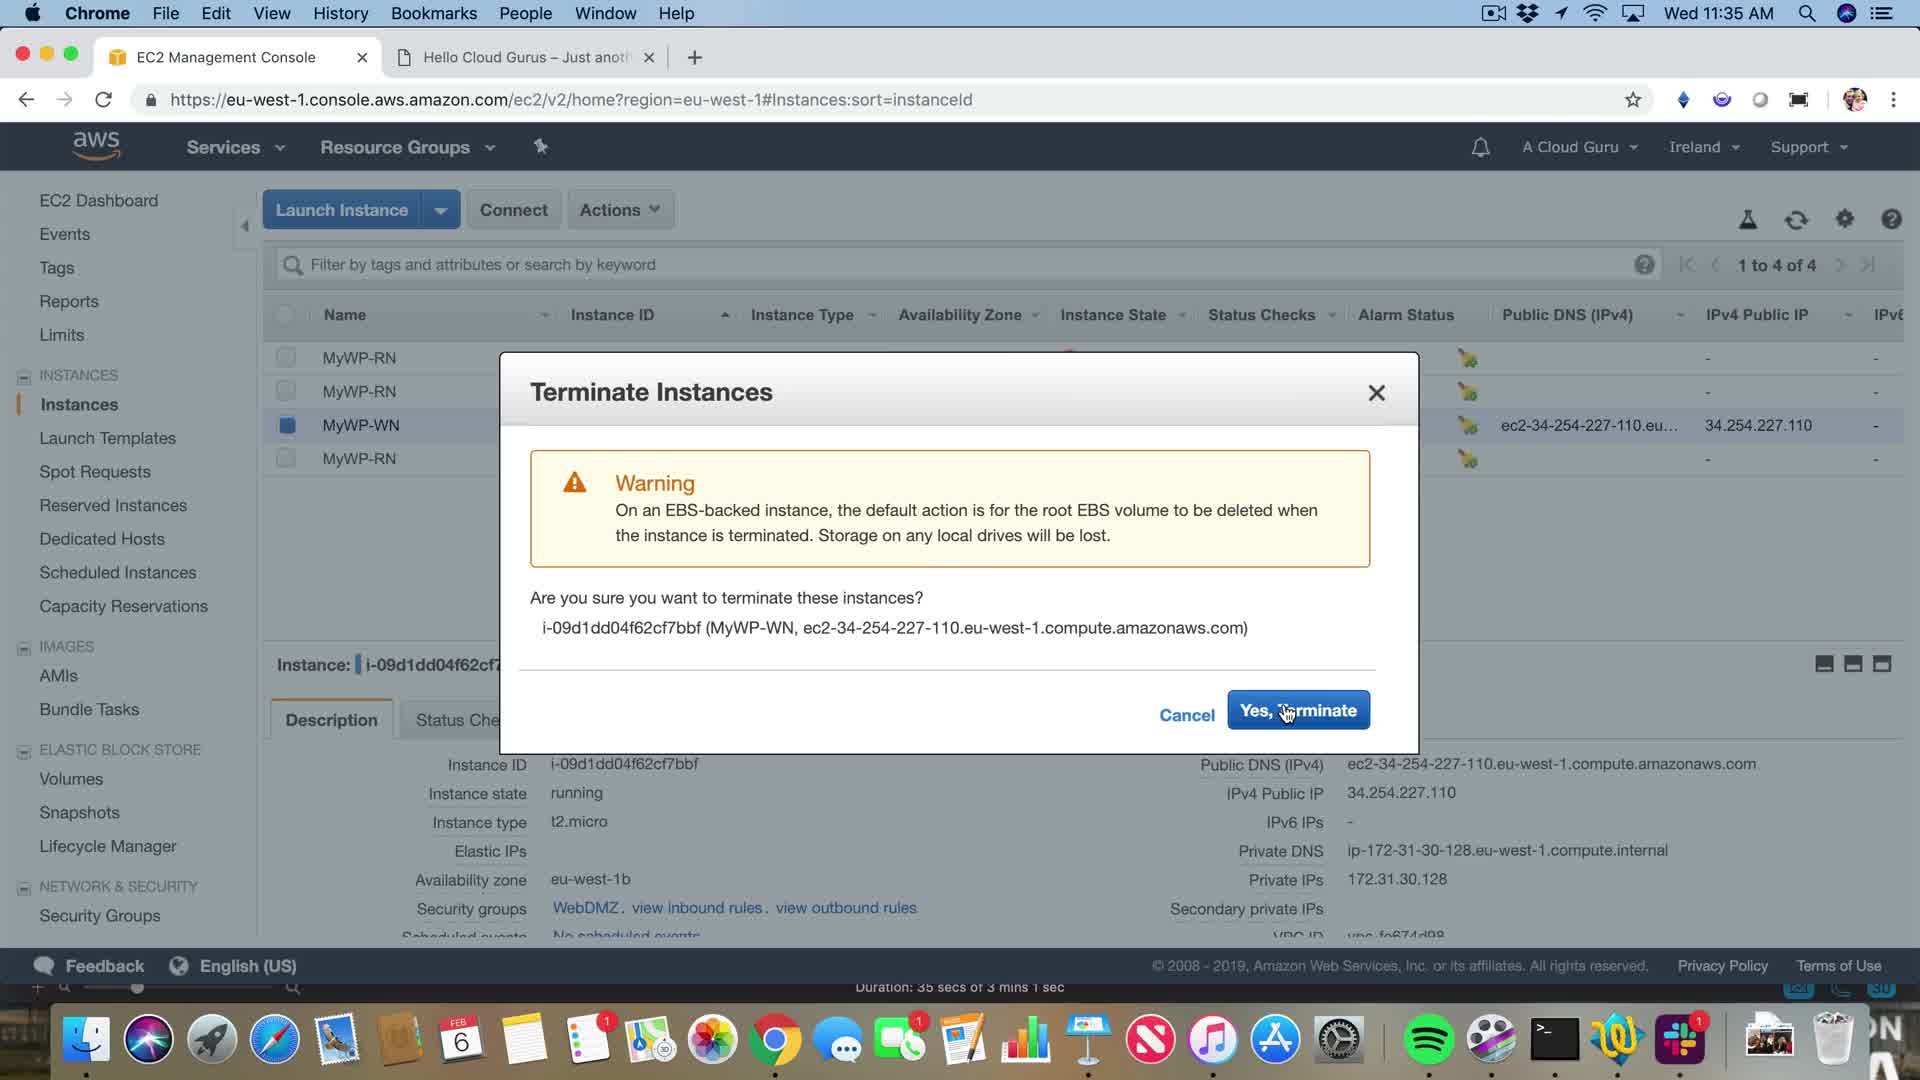
Task: Expand the Actions dropdown
Action: 620,210
